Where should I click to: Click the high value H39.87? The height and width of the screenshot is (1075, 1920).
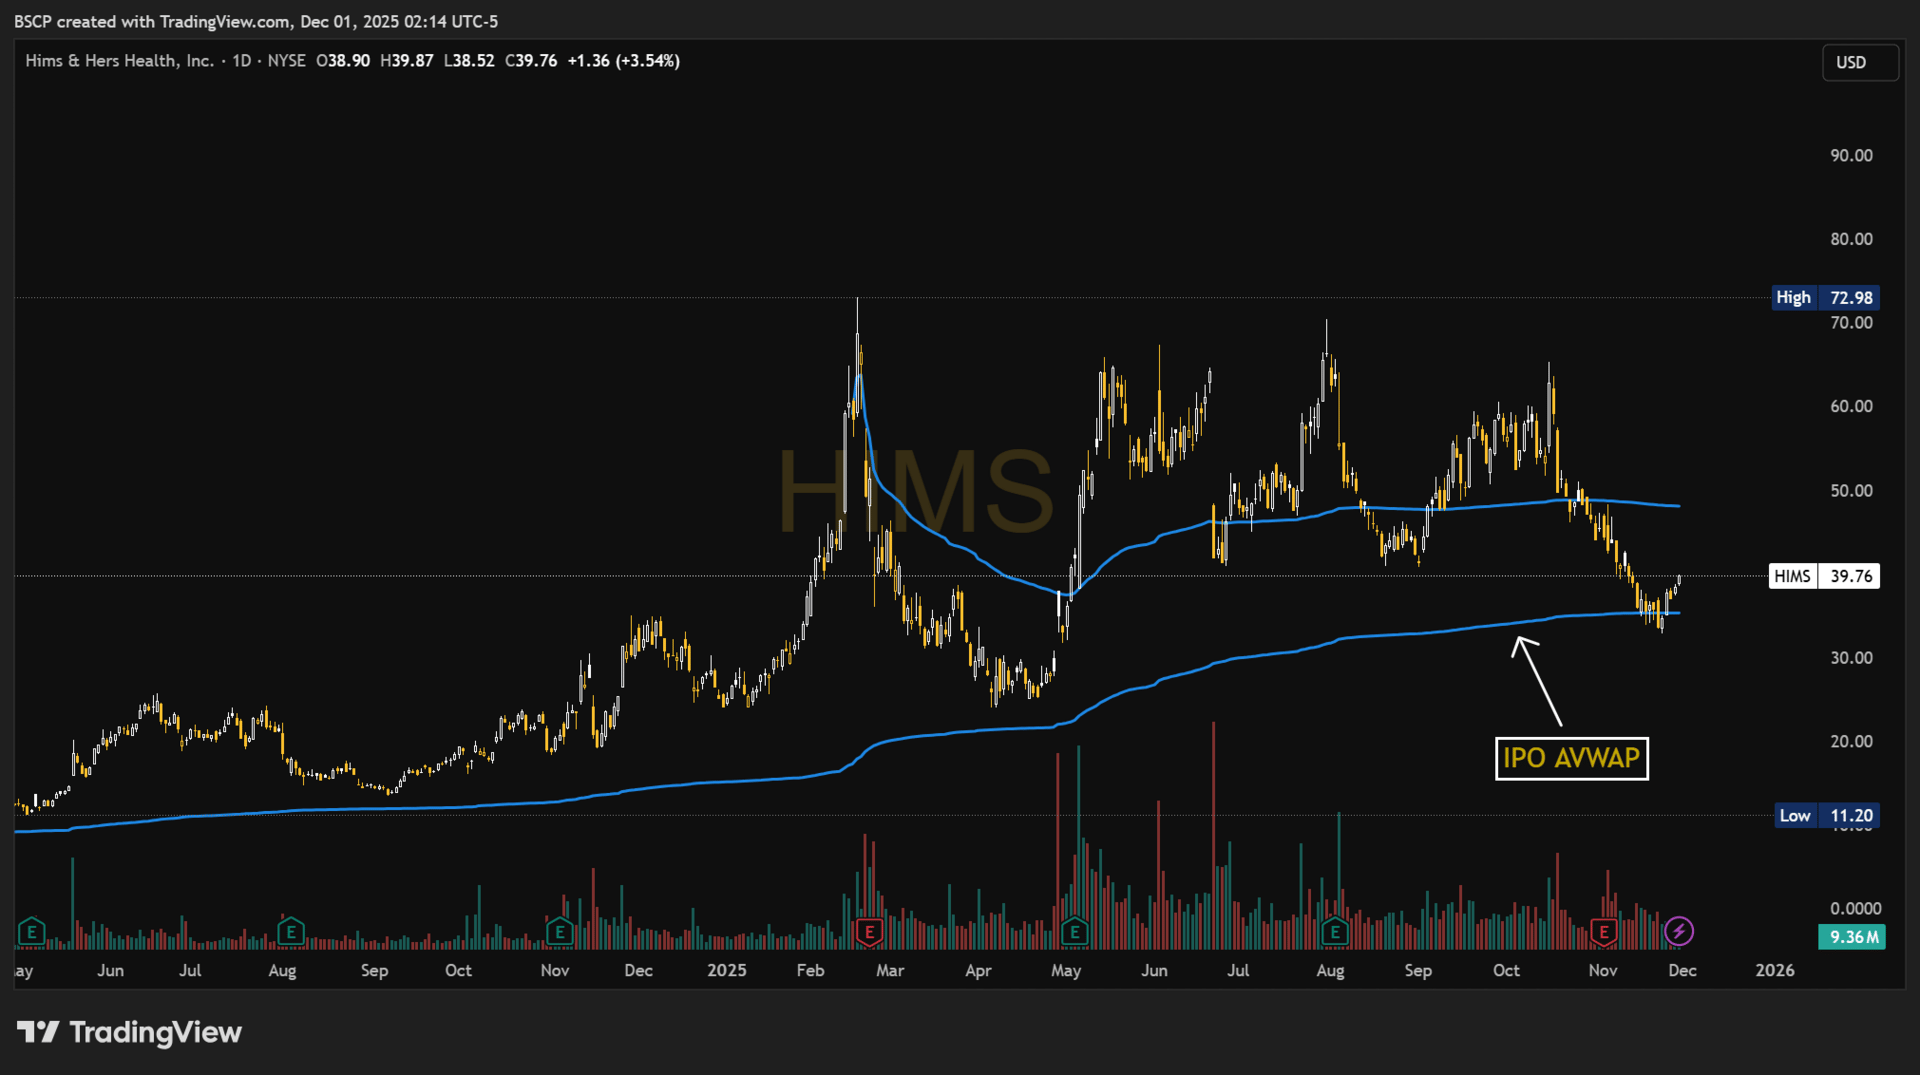pos(407,61)
